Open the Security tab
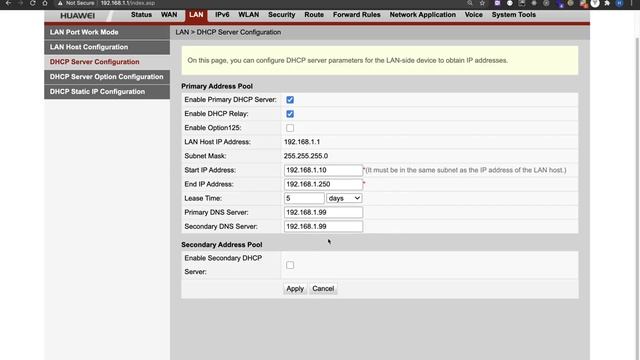Screen dimensions: 640x360 (282, 15)
